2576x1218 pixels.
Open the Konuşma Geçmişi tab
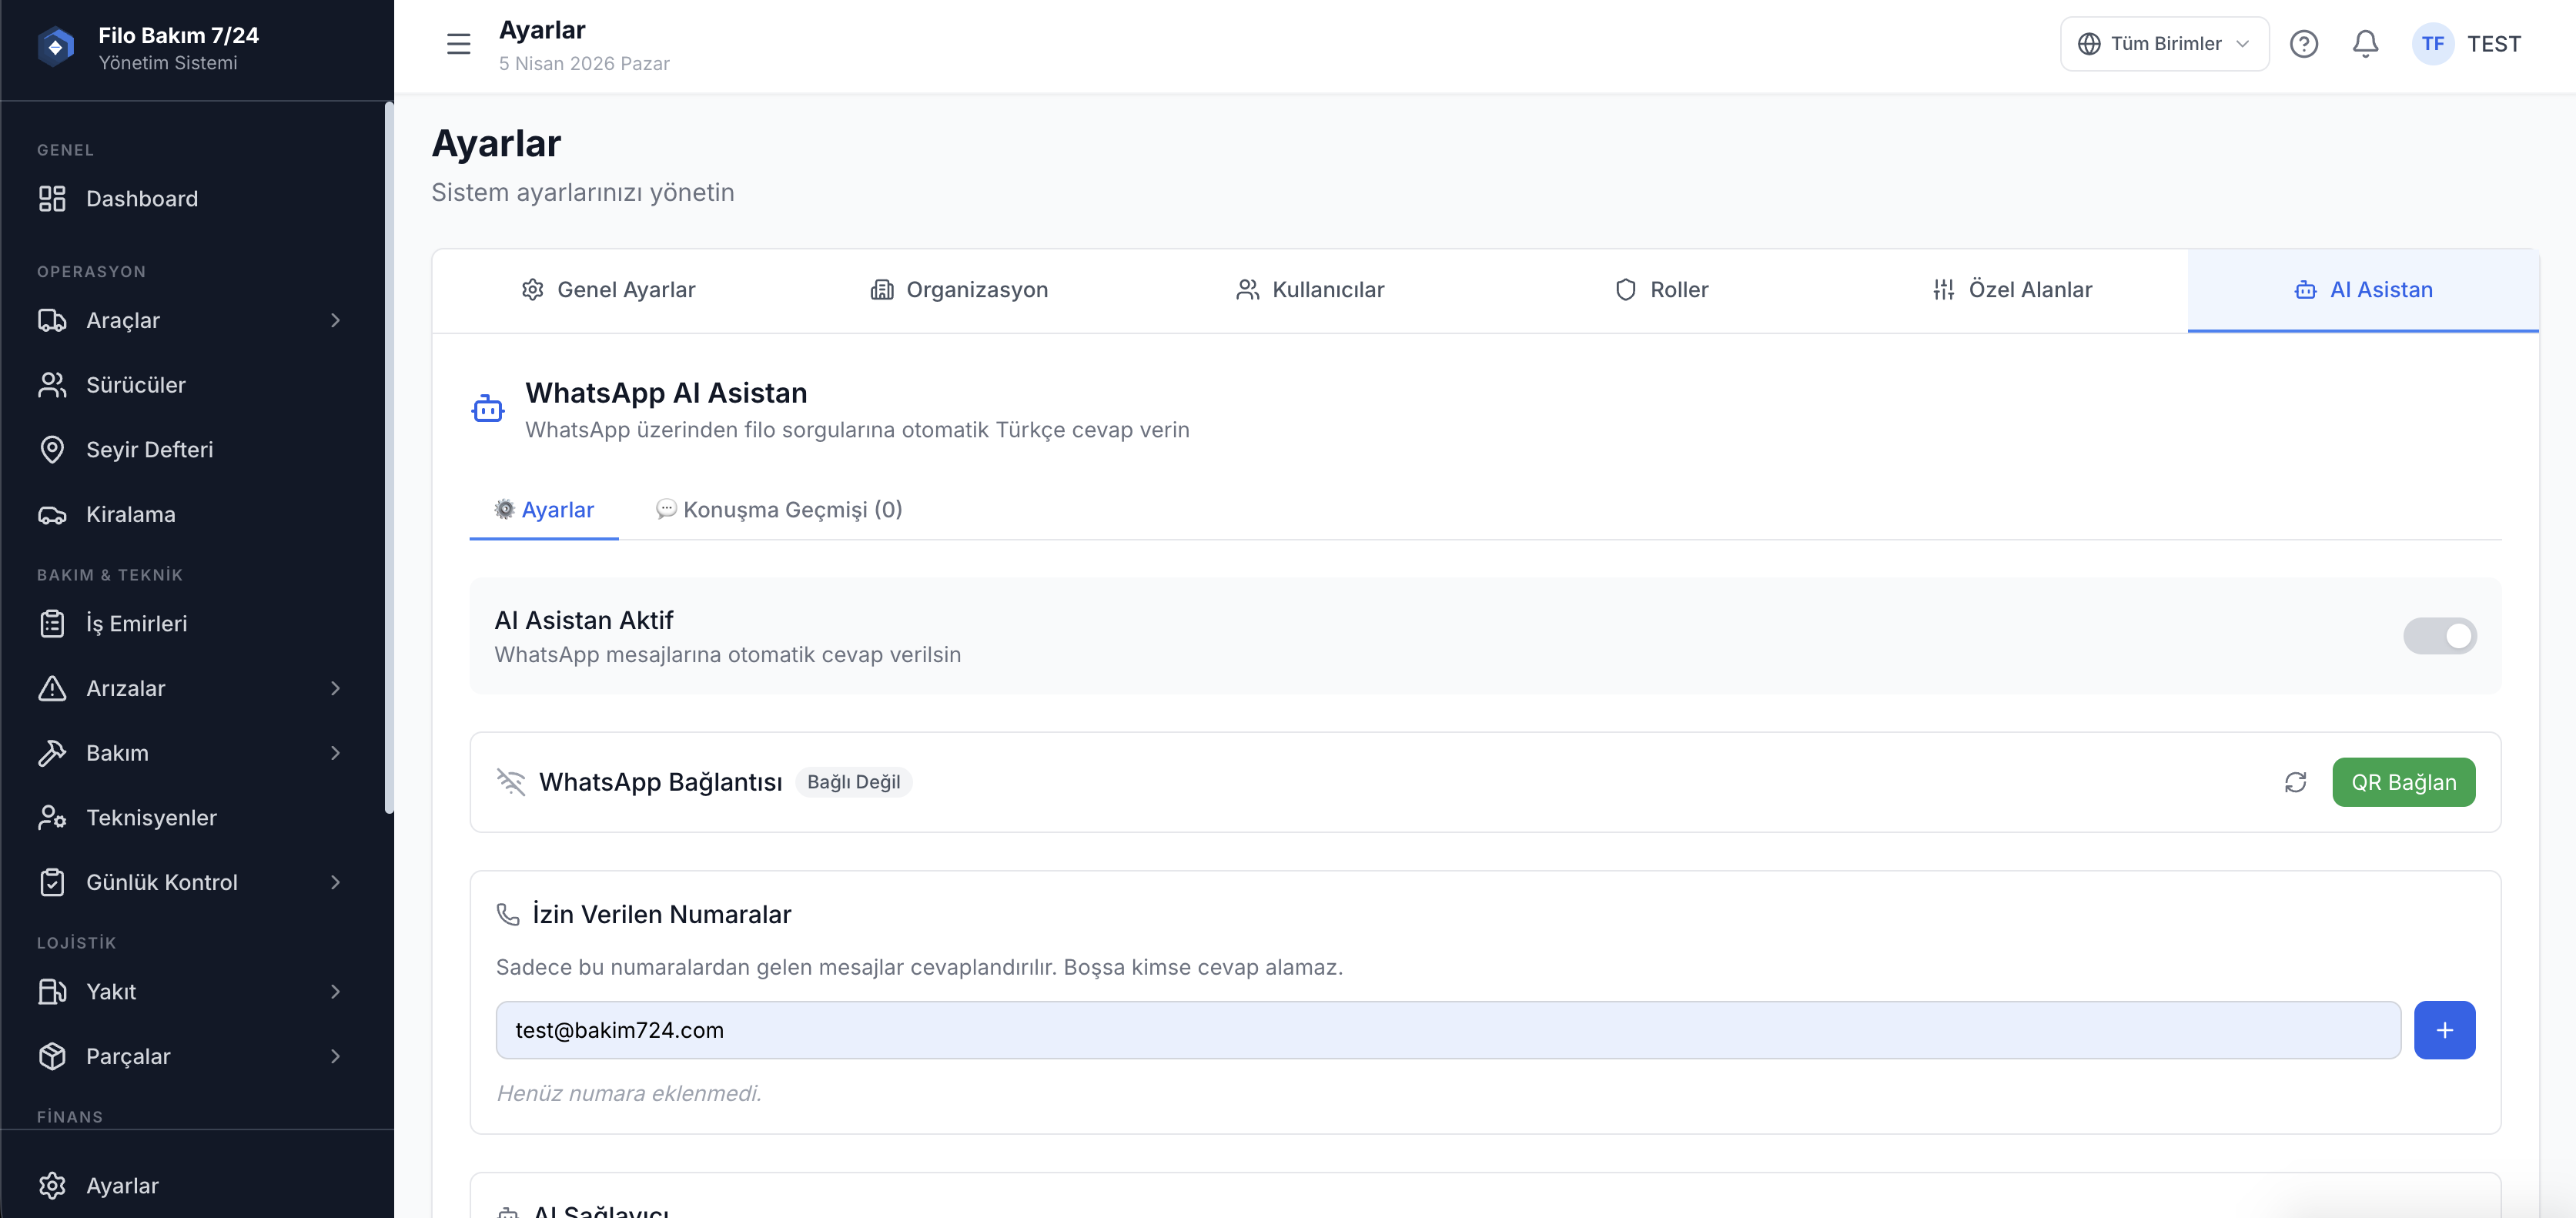point(779,510)
